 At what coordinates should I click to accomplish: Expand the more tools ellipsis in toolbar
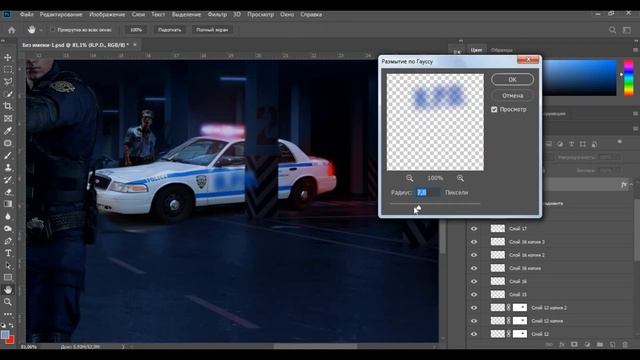pos(8,314)
